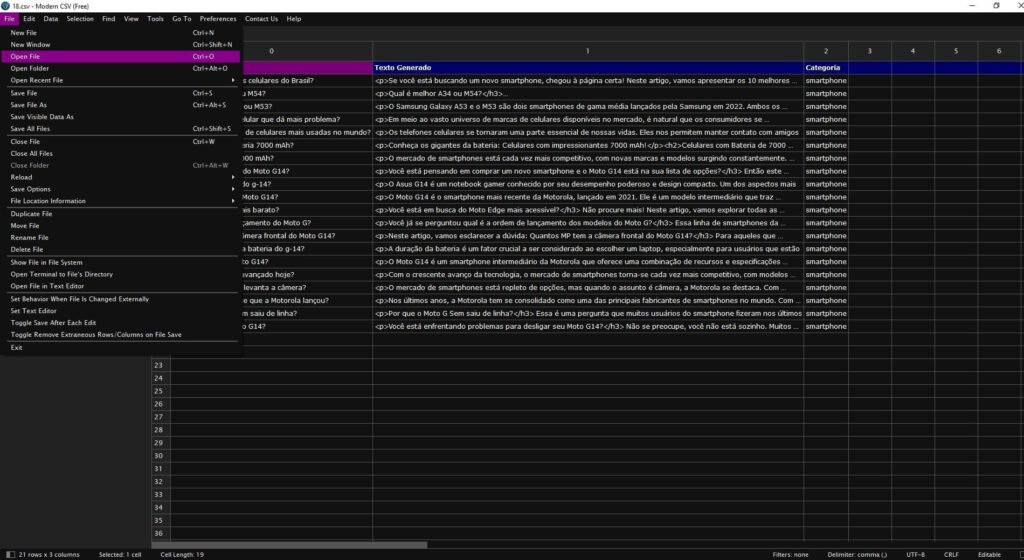Screen dimensions: 1024x560
Task: Click Contact Us in menu bar
Action: 261,19
